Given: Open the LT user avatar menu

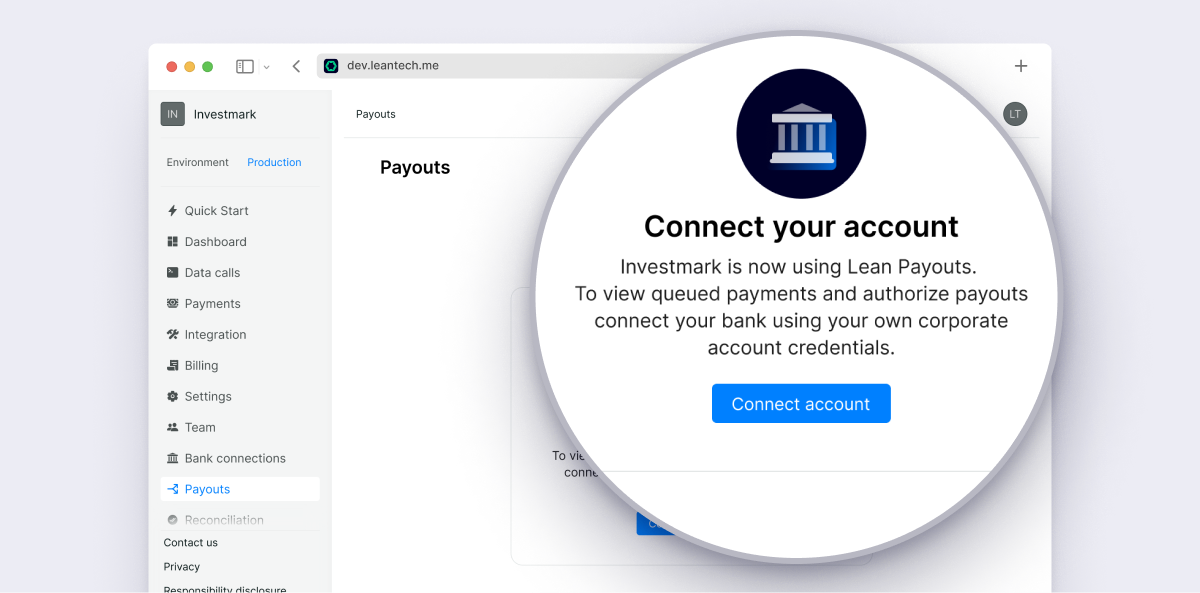Looking at the screenshot, I should point(1015,114).
